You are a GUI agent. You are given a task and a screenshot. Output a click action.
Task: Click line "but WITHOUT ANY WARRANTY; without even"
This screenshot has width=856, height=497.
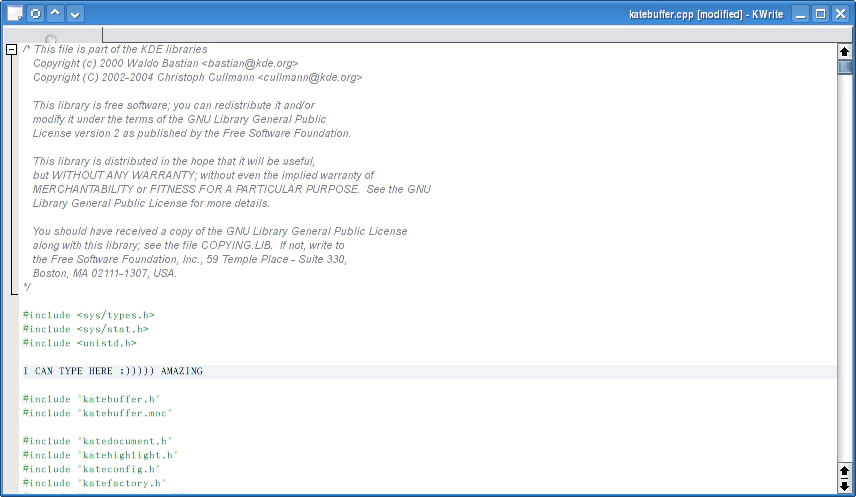point(203,175)
